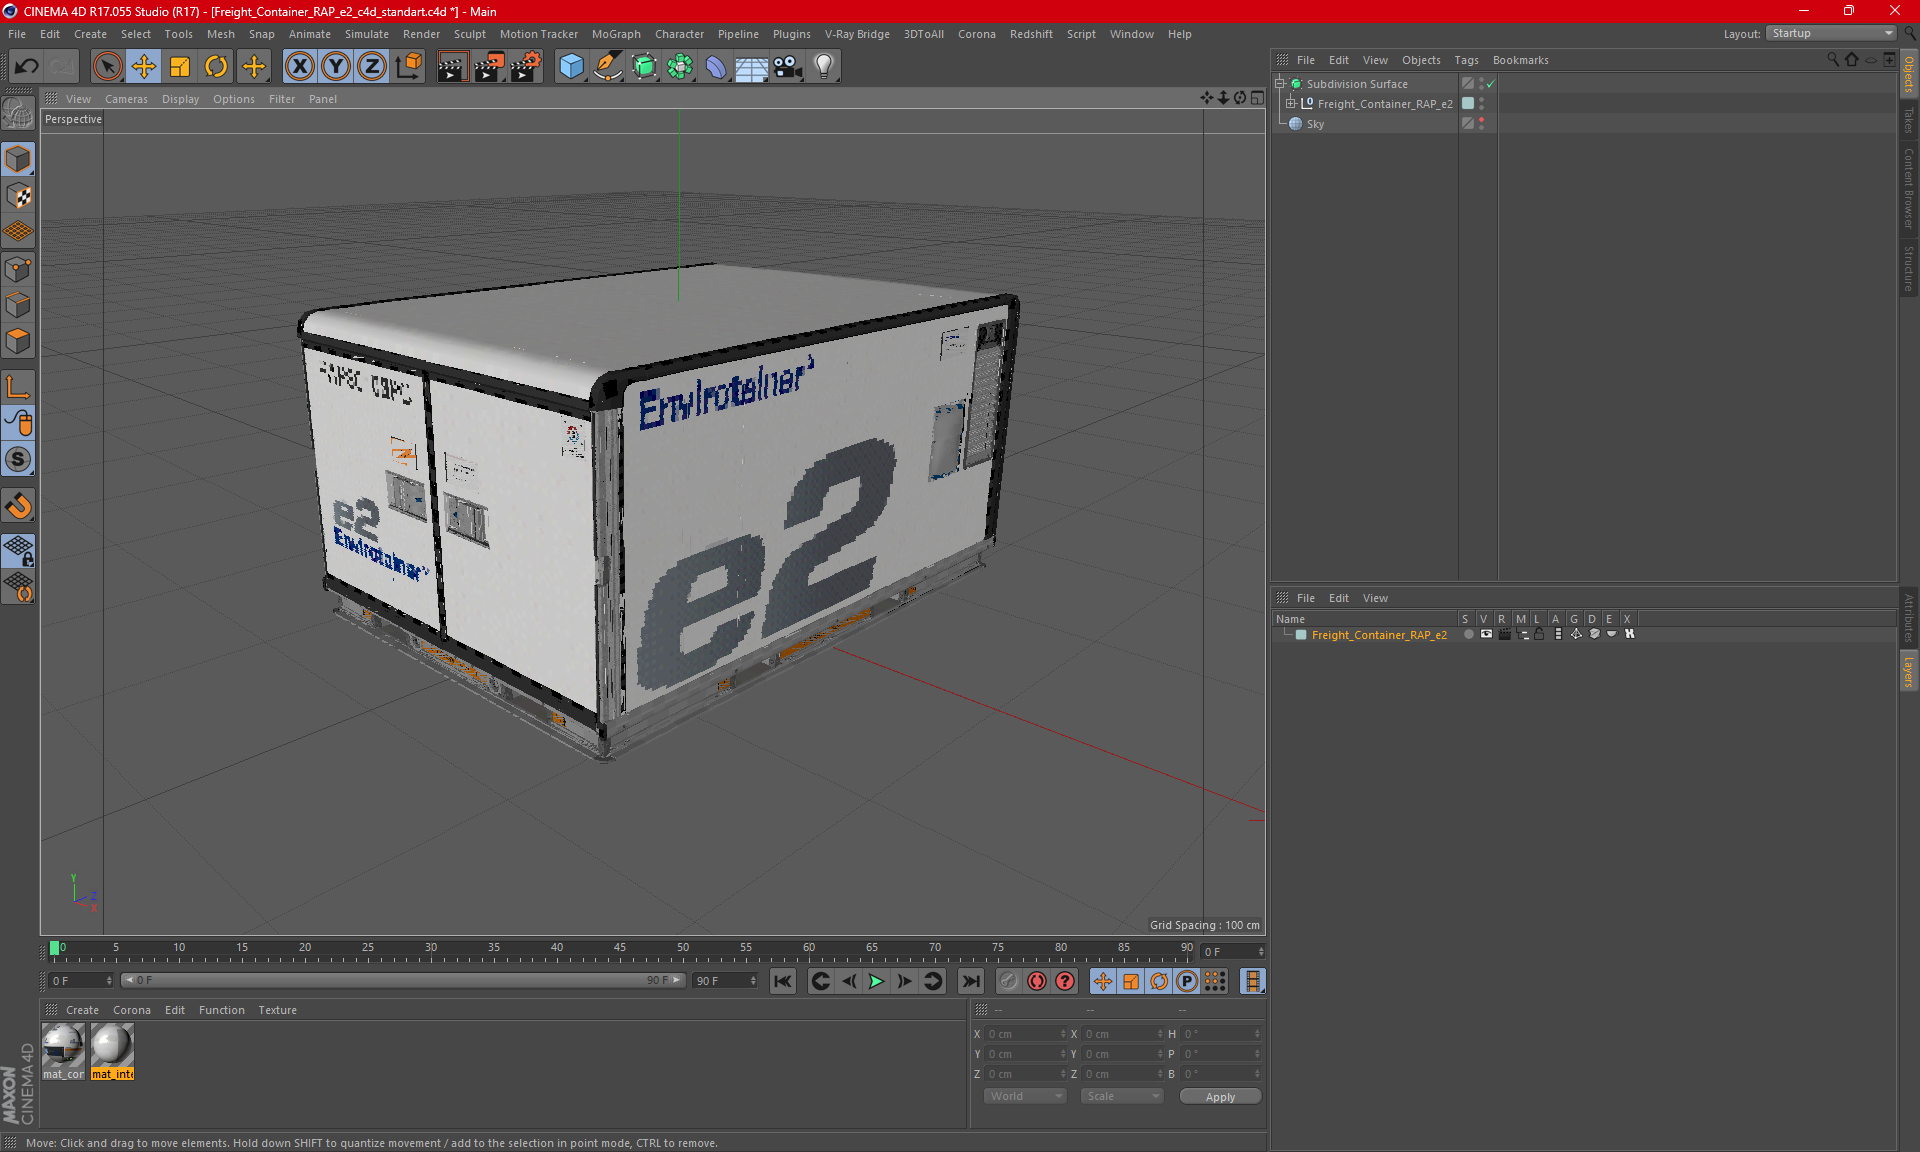
Task: Go to start of animation
Action: pyautogui.click(x=783, y=981)
